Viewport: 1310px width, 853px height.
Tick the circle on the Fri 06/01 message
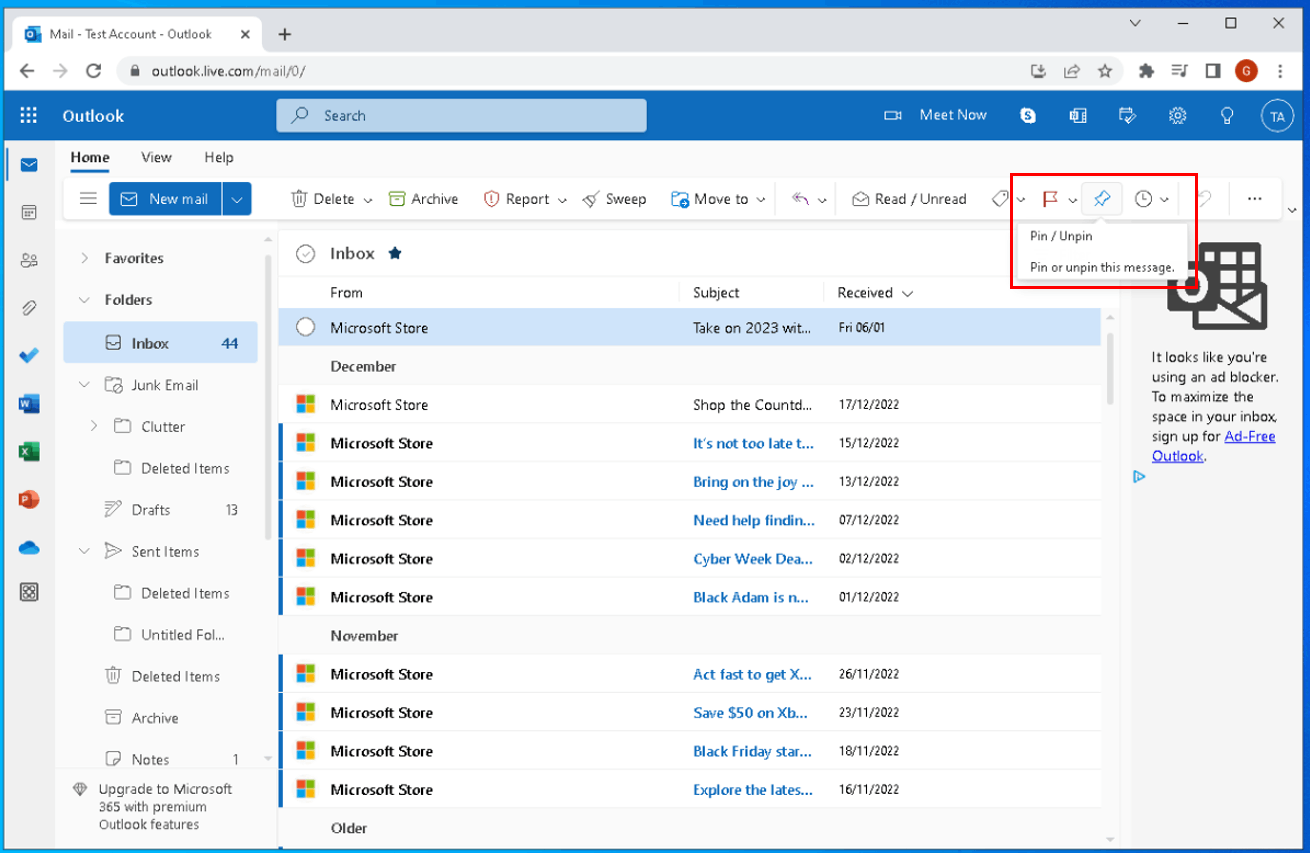tap(306, 327)
